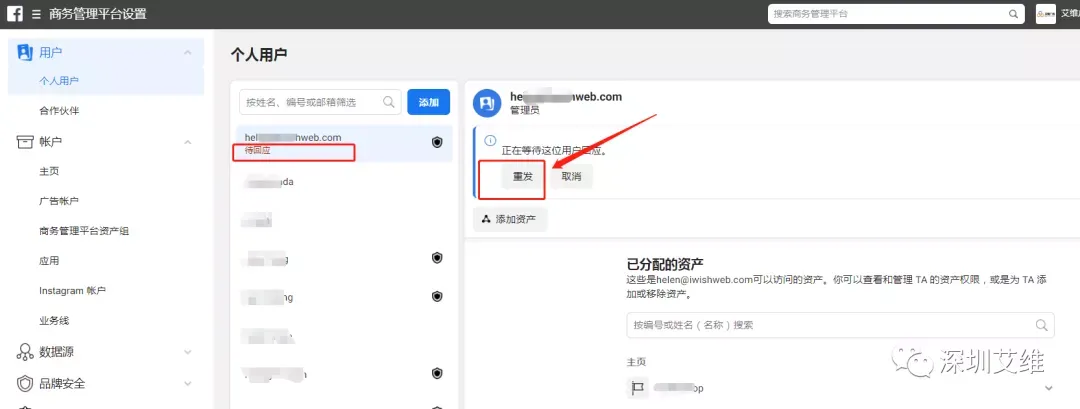The image size is (1080, 409).
Task: Click admin shield icon beside hel...hweb.com row
Action: click(437, 142)
